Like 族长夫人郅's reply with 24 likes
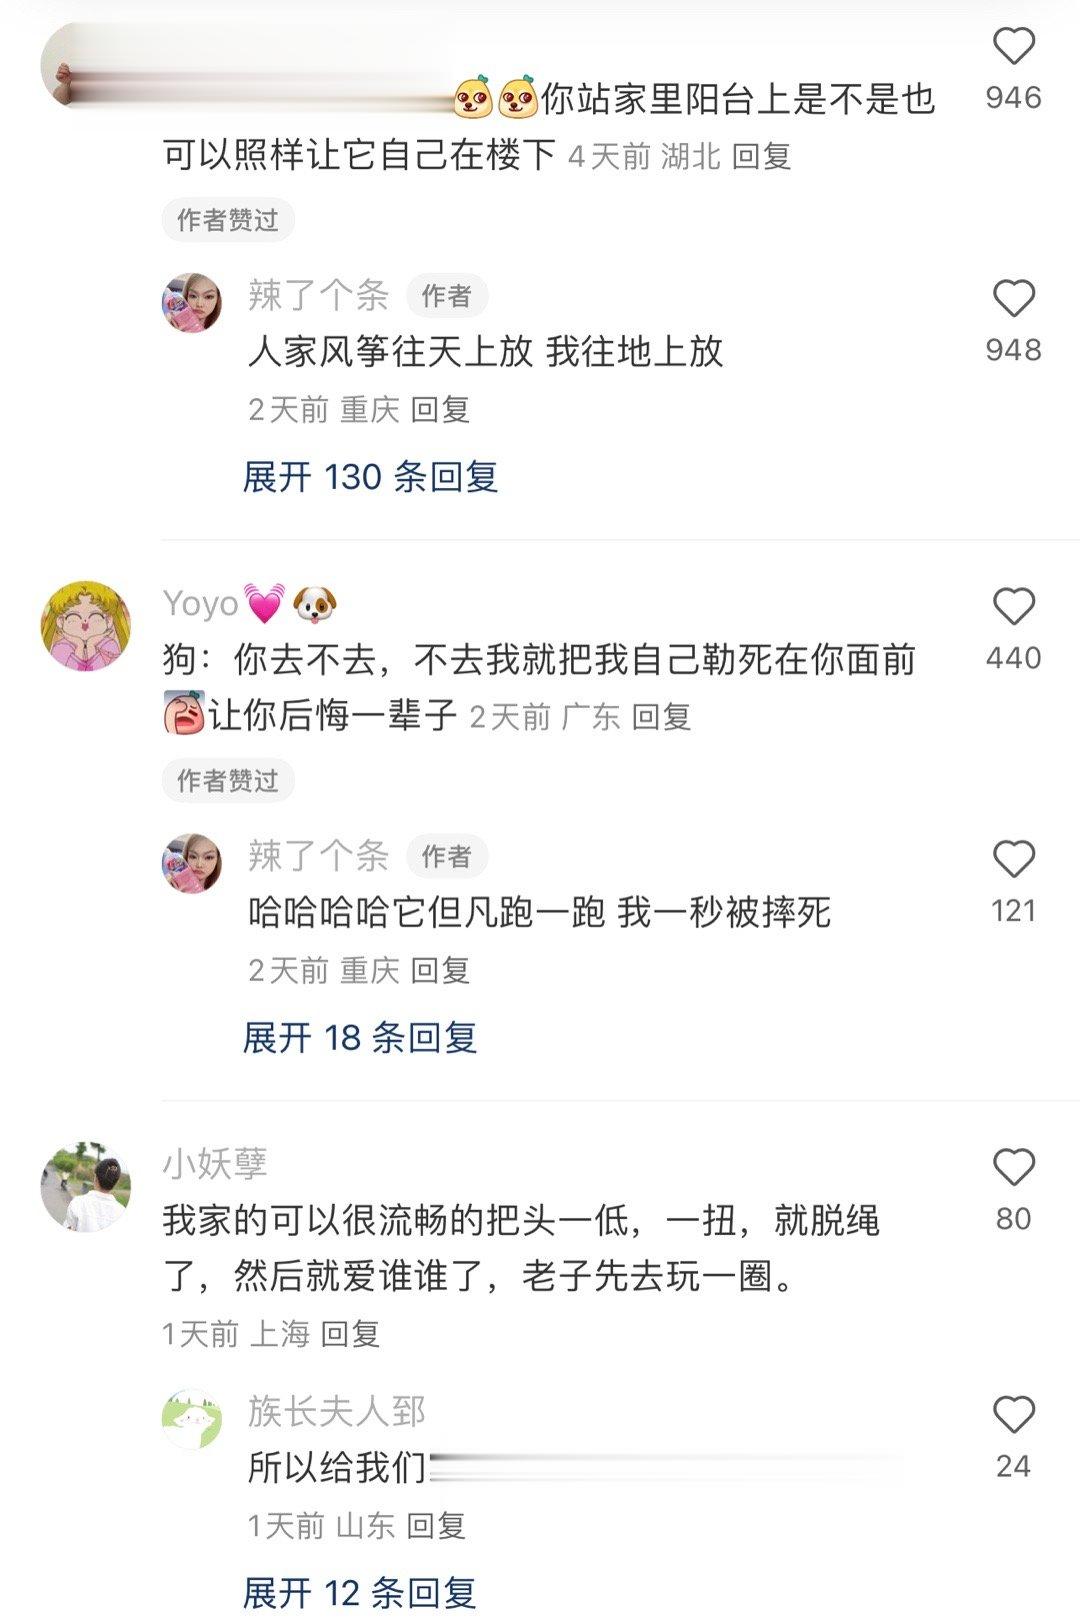This screenshot has width=1080, height=1623. tap(1013, 1415)
